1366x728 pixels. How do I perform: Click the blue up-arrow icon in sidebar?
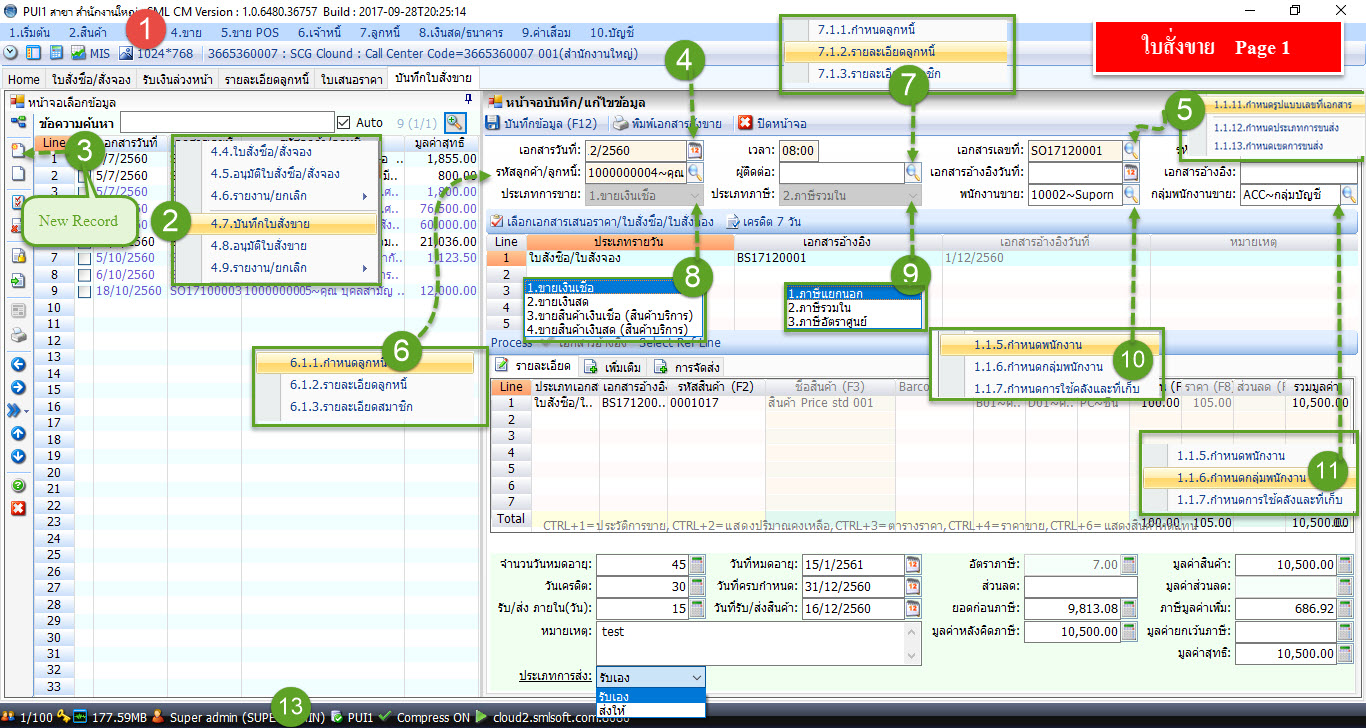pyautogui.click(x=18, y=434)
